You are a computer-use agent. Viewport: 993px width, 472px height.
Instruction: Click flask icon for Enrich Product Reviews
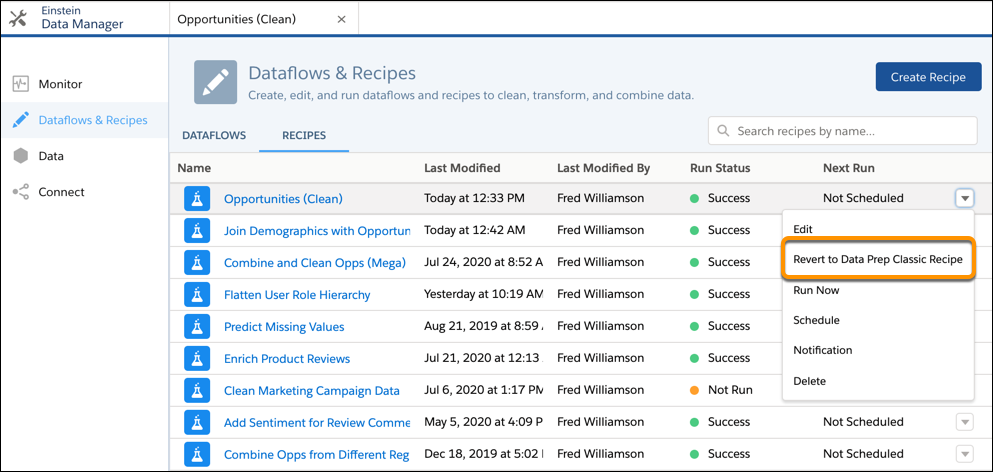pos(197,359)
